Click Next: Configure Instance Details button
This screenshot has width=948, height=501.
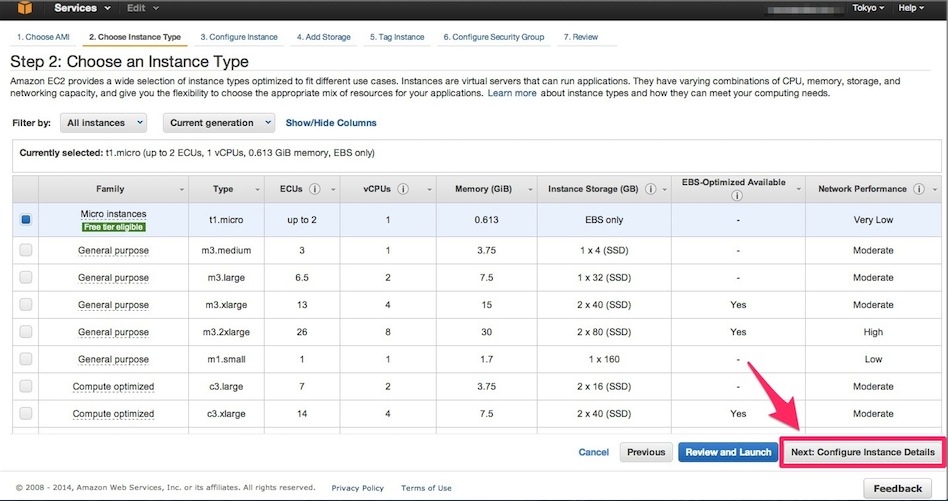[863, 452]
